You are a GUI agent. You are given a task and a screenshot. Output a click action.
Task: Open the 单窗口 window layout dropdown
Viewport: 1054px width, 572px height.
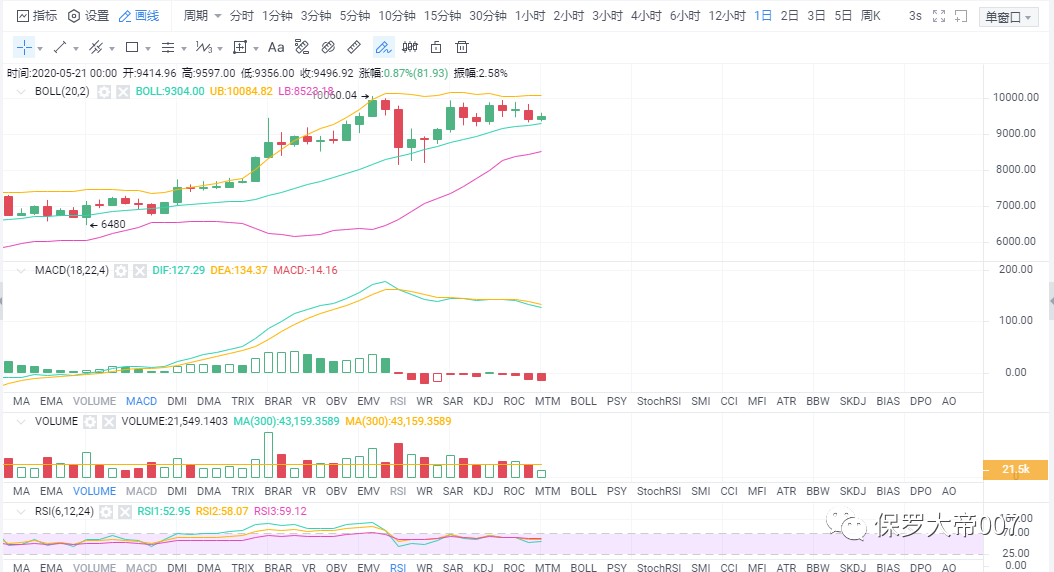coord(1008,17)
